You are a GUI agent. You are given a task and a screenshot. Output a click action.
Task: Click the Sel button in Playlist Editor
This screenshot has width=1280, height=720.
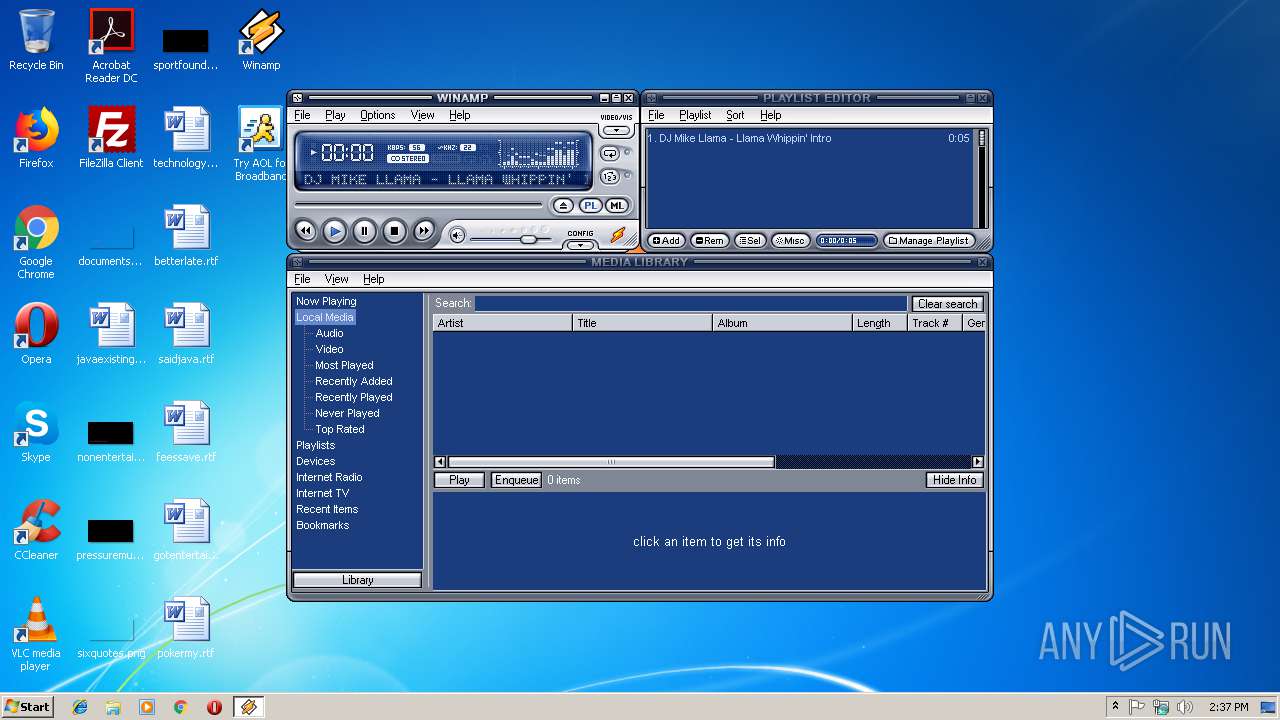point(749,240)
